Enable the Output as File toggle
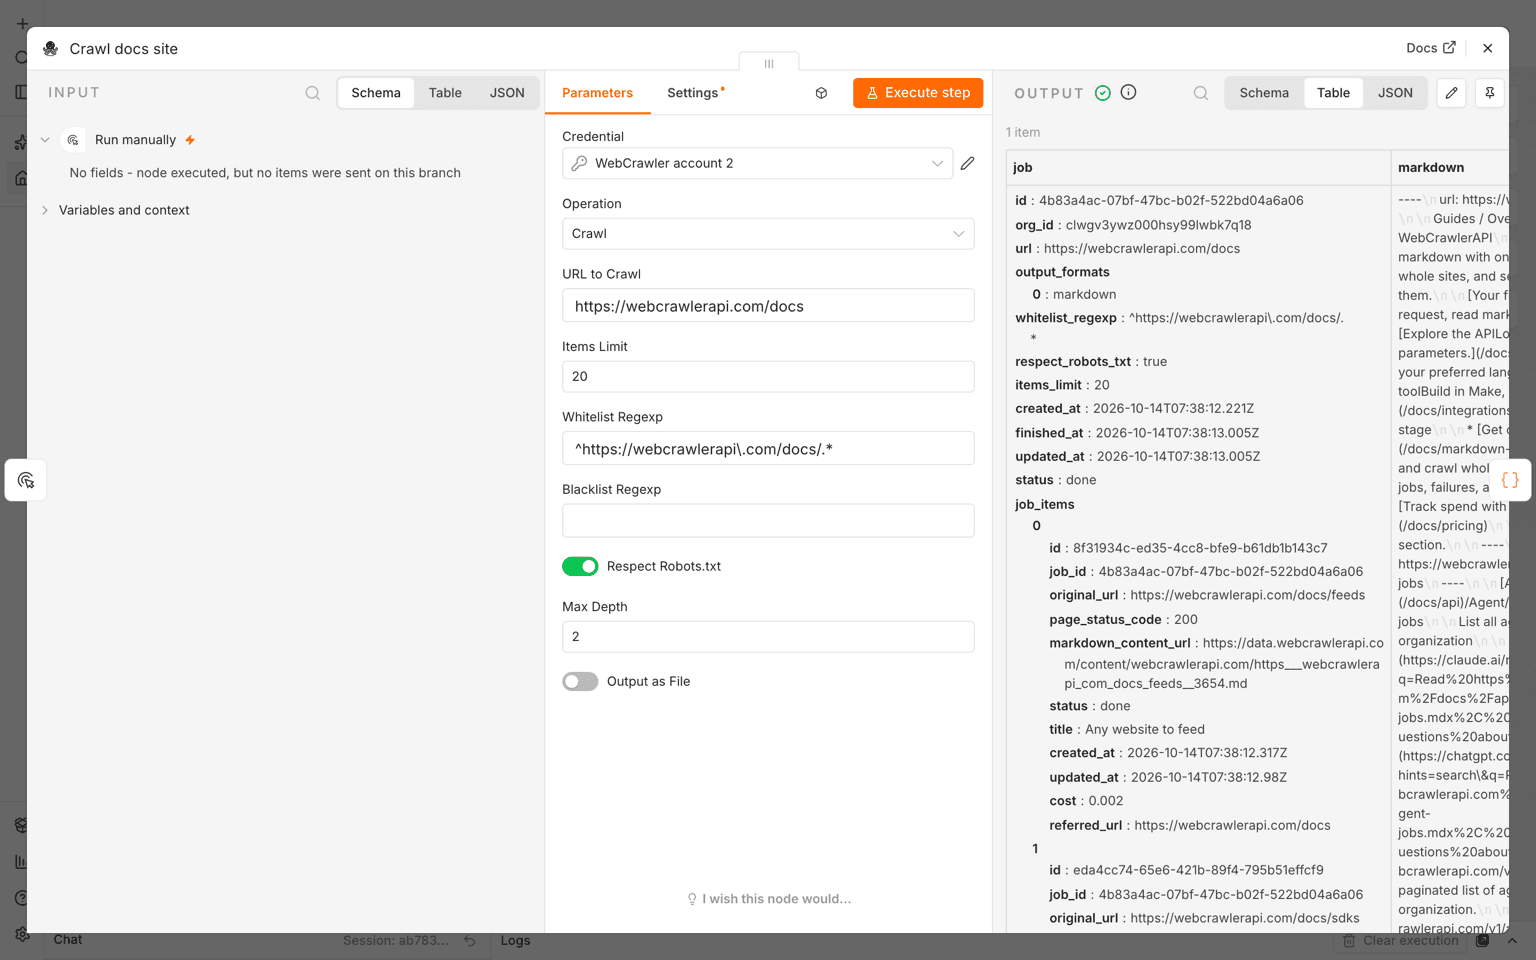1536x960 pixels. click(580, 681)
